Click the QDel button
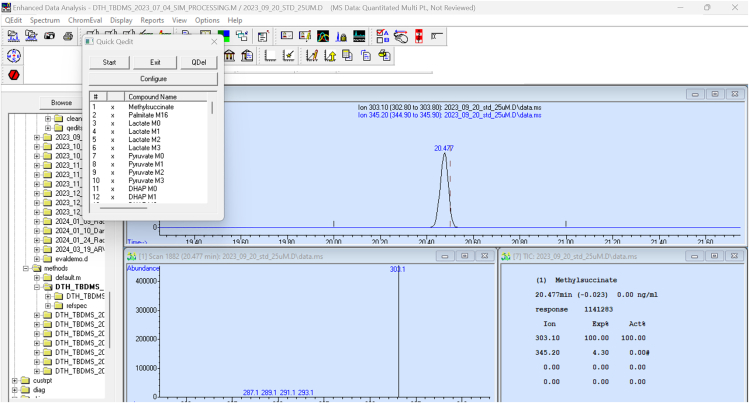 point(199,62)
